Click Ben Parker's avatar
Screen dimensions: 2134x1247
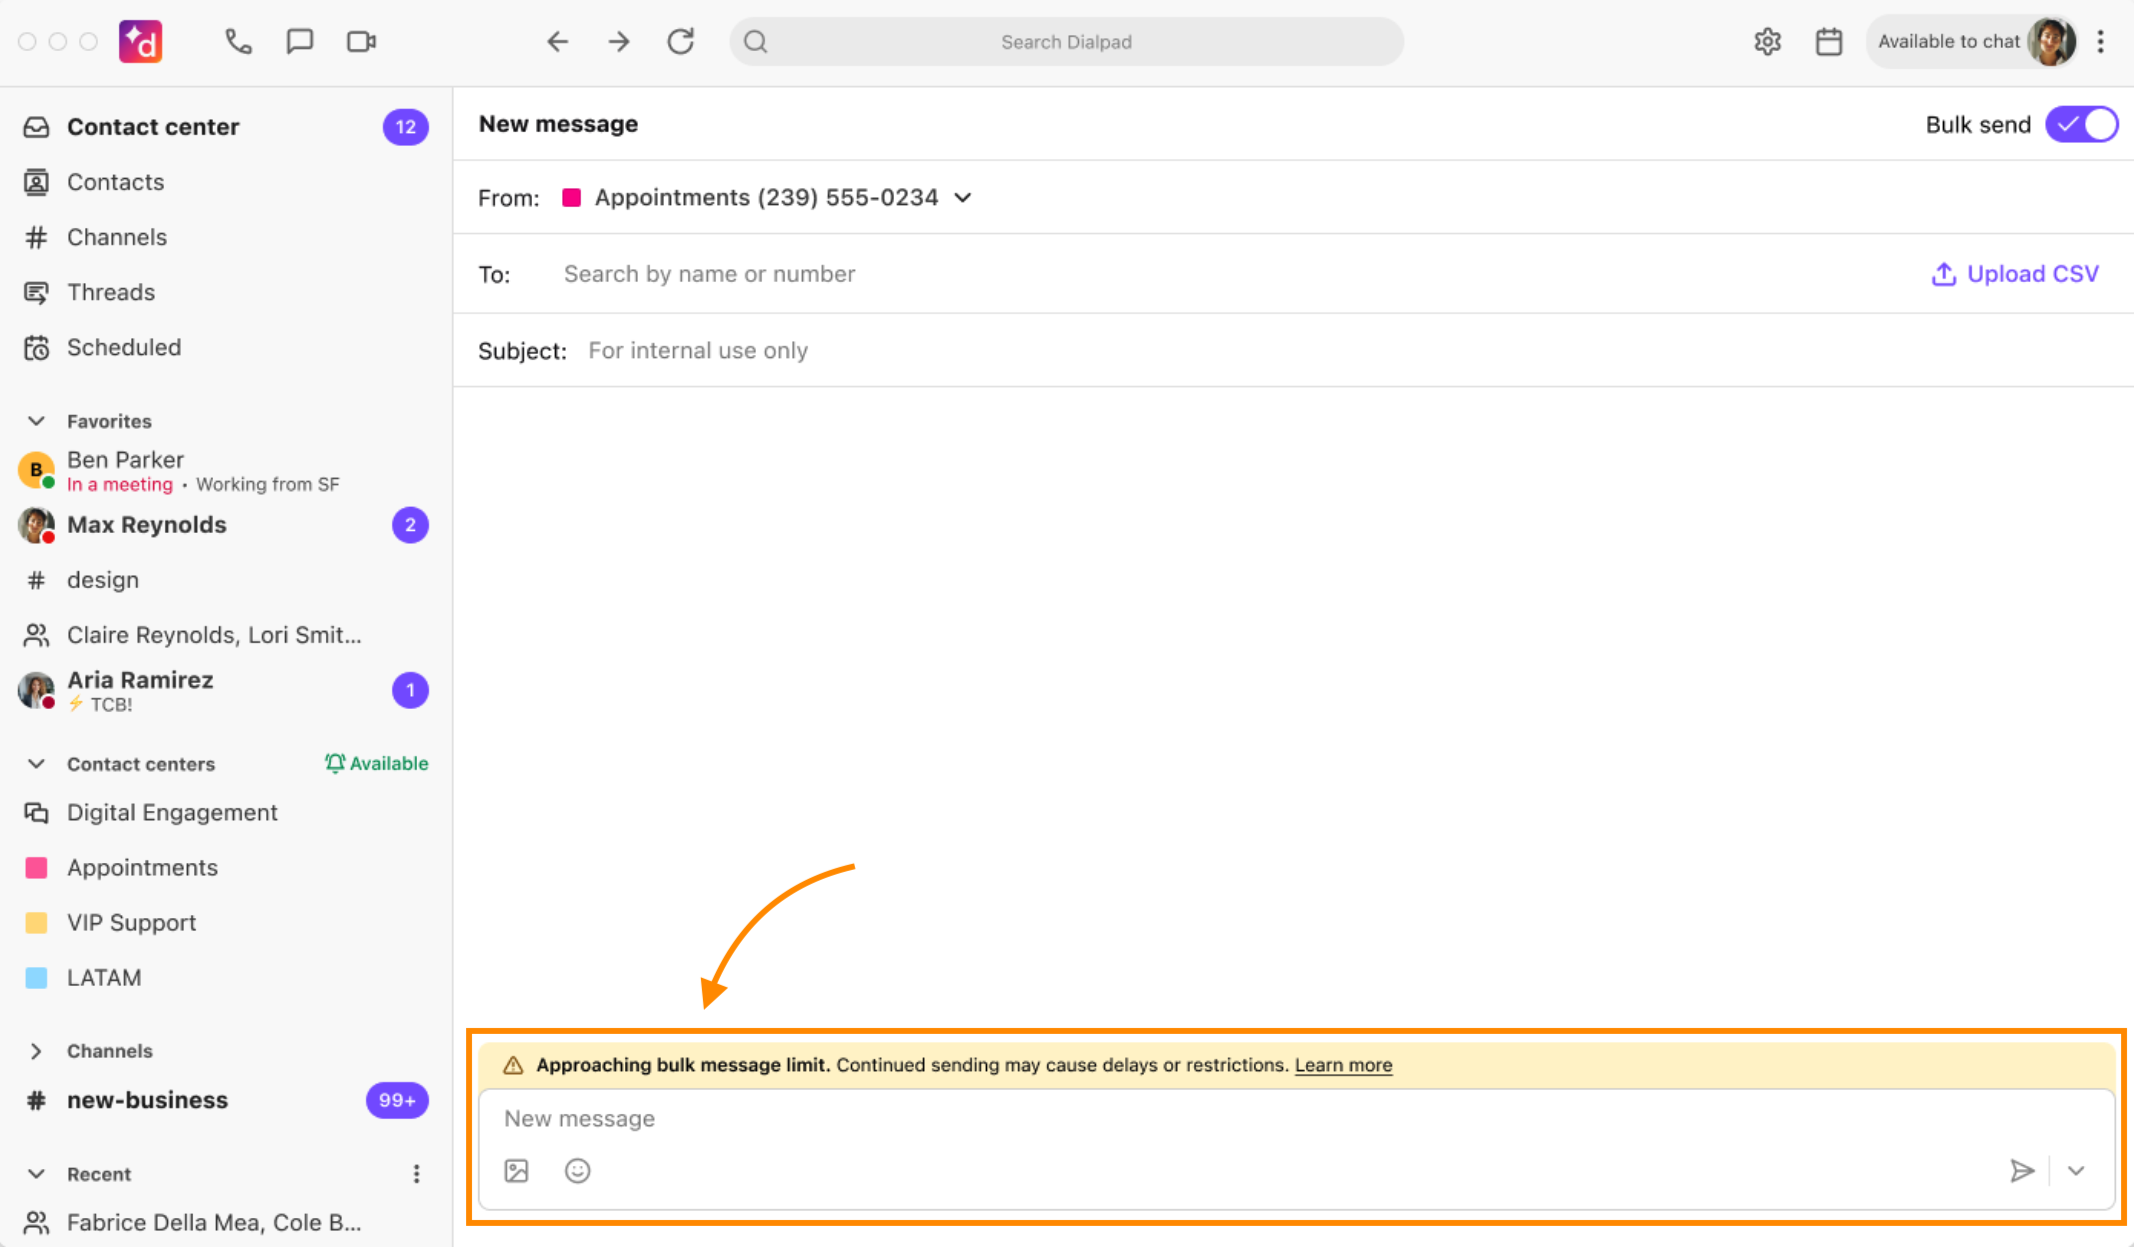(x=37, y=469)
